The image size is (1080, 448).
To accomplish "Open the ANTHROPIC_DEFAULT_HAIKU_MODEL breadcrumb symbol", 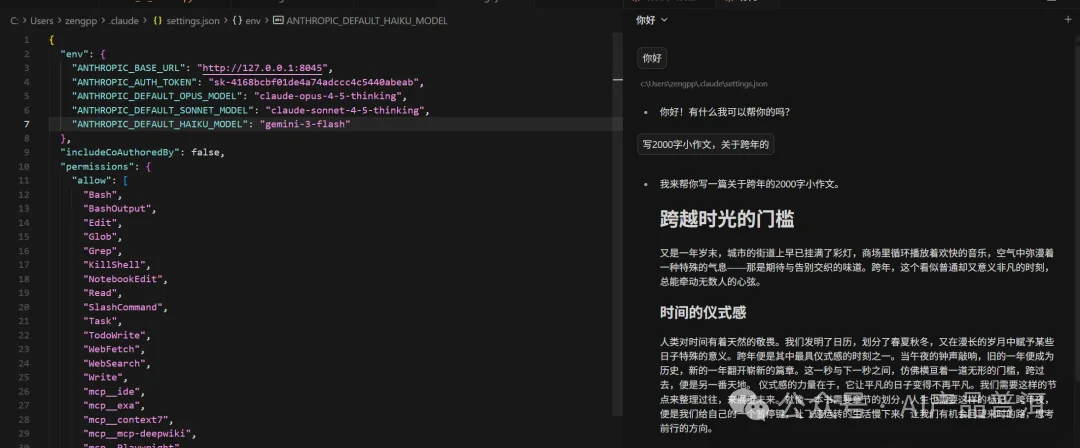I will pos(360,21).
